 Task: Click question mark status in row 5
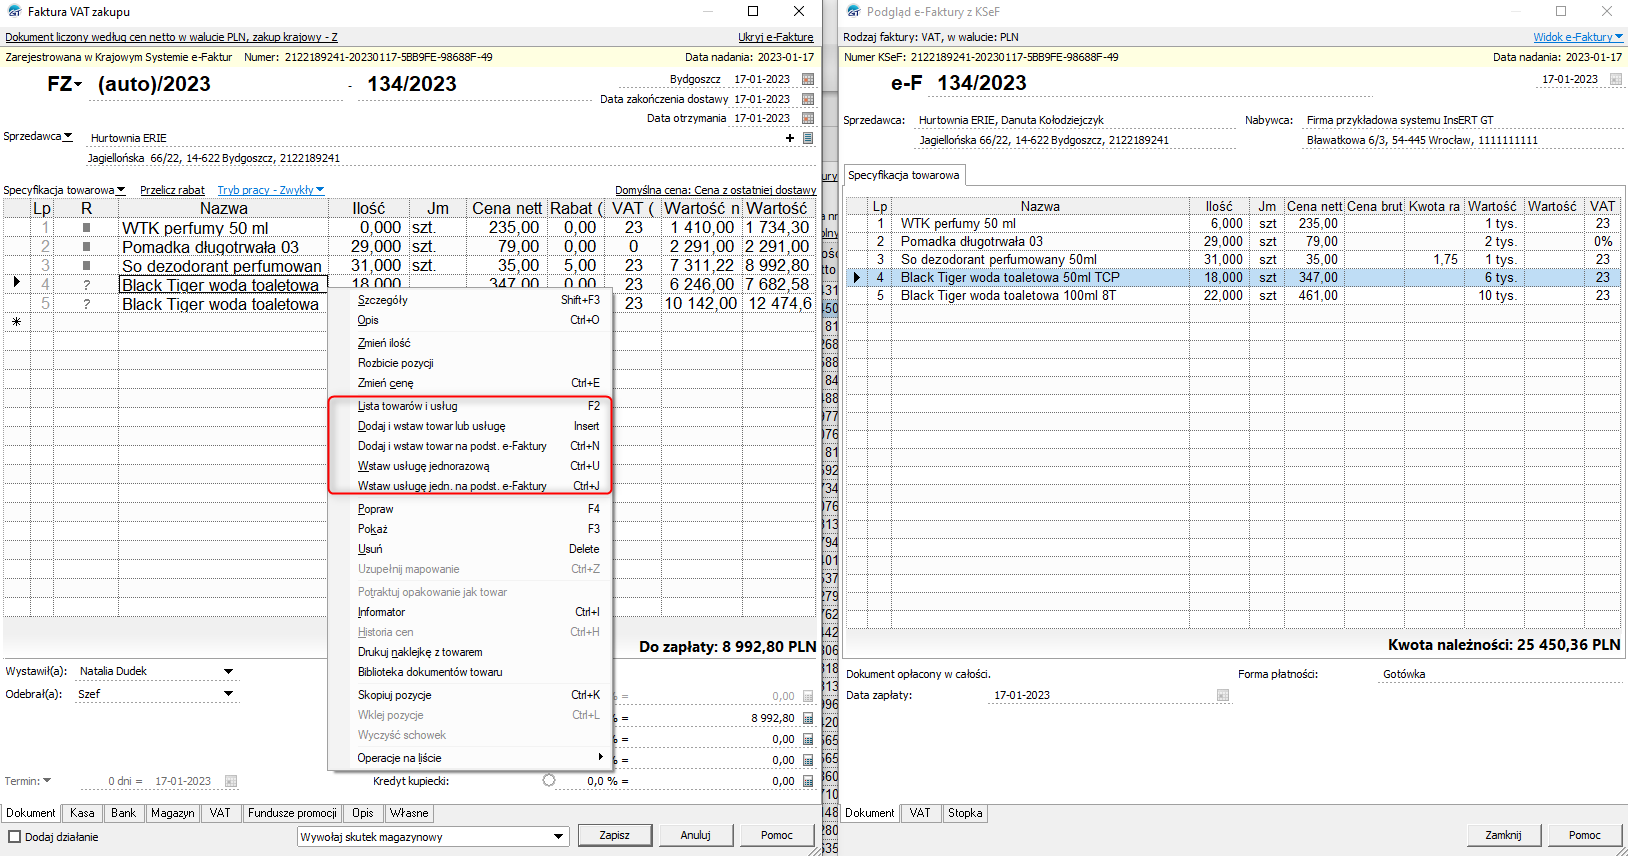(x=87, y=304)
